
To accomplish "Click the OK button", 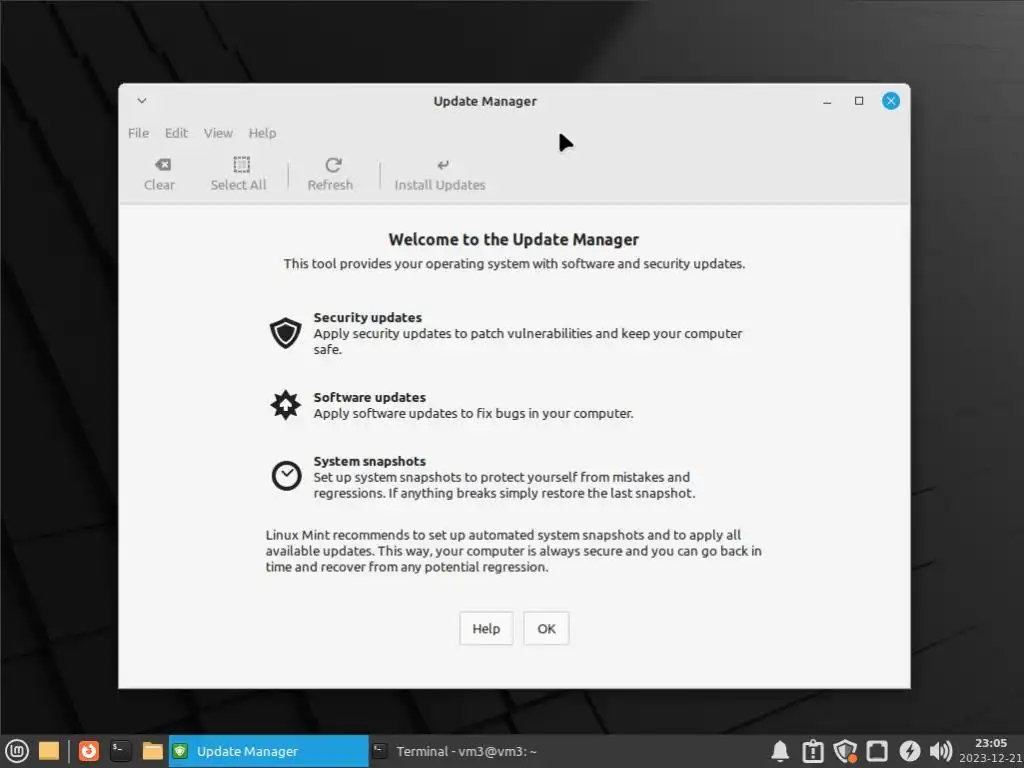I will click(x=546, y=628).
